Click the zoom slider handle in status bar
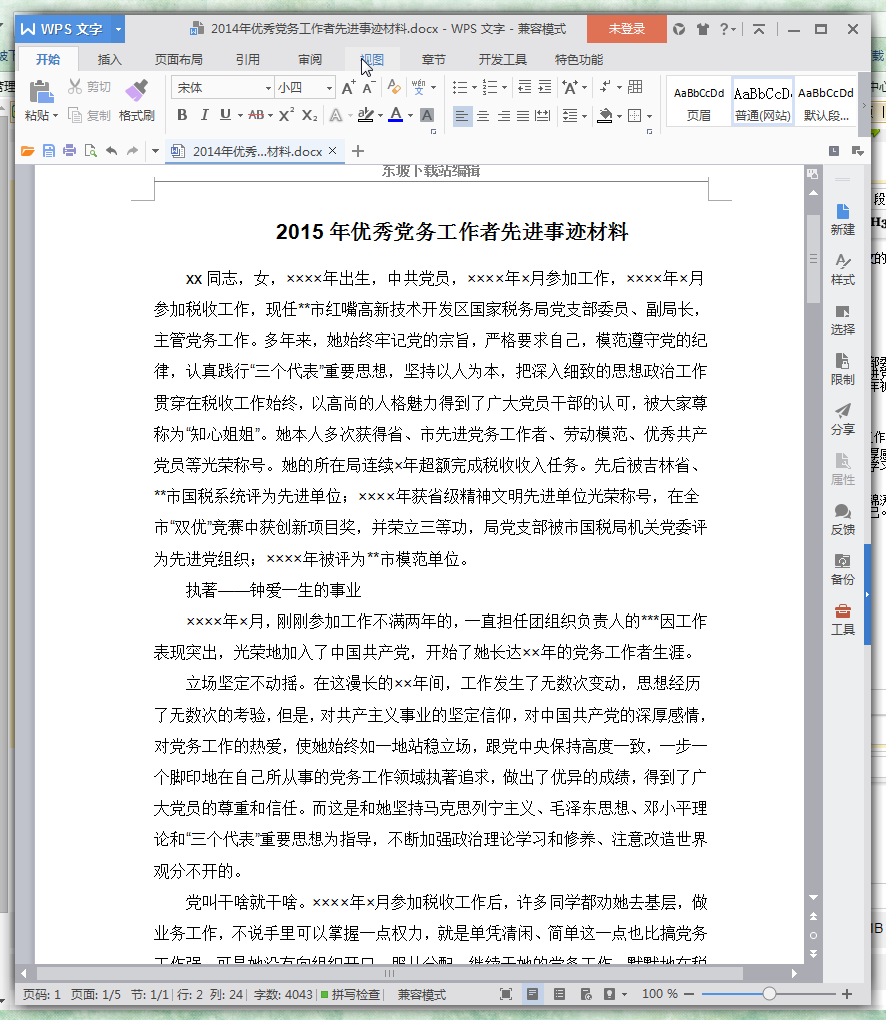886x1020 pixels. [x=768, y=994]
